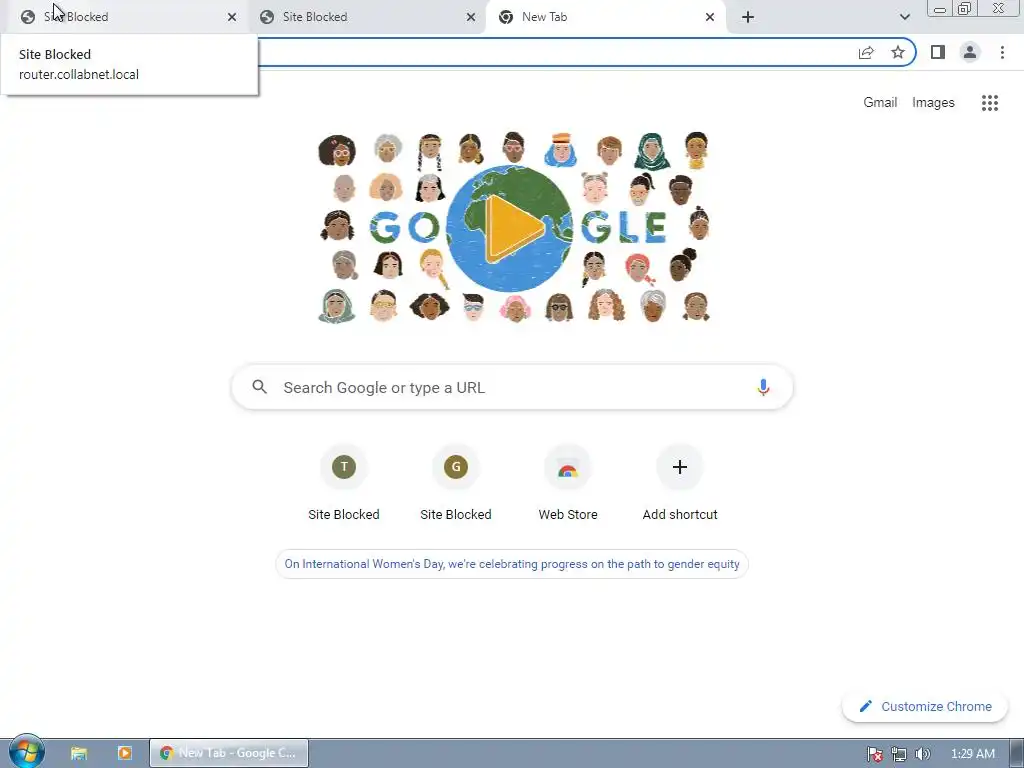Open the Action Center flag tray icon
Screen dimensions: 1024x768
pyautogui.click(x=875, y=754)
